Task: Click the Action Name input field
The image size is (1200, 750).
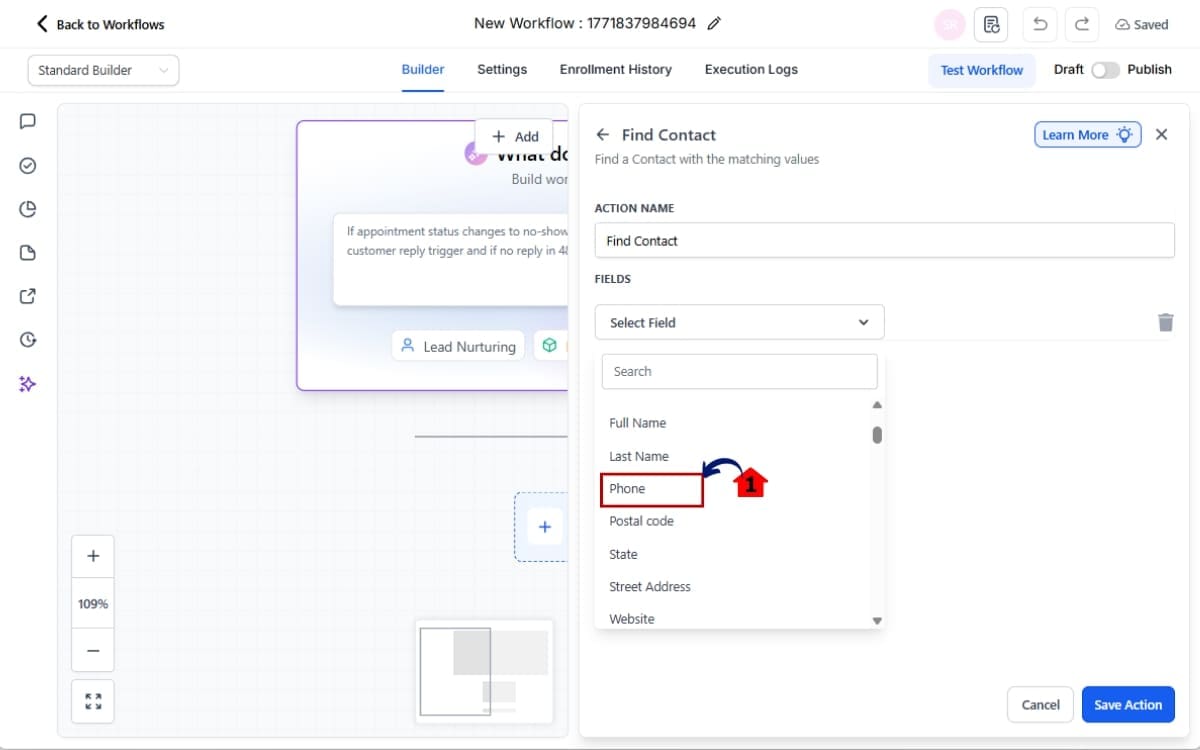Action: tap(884, 241)
